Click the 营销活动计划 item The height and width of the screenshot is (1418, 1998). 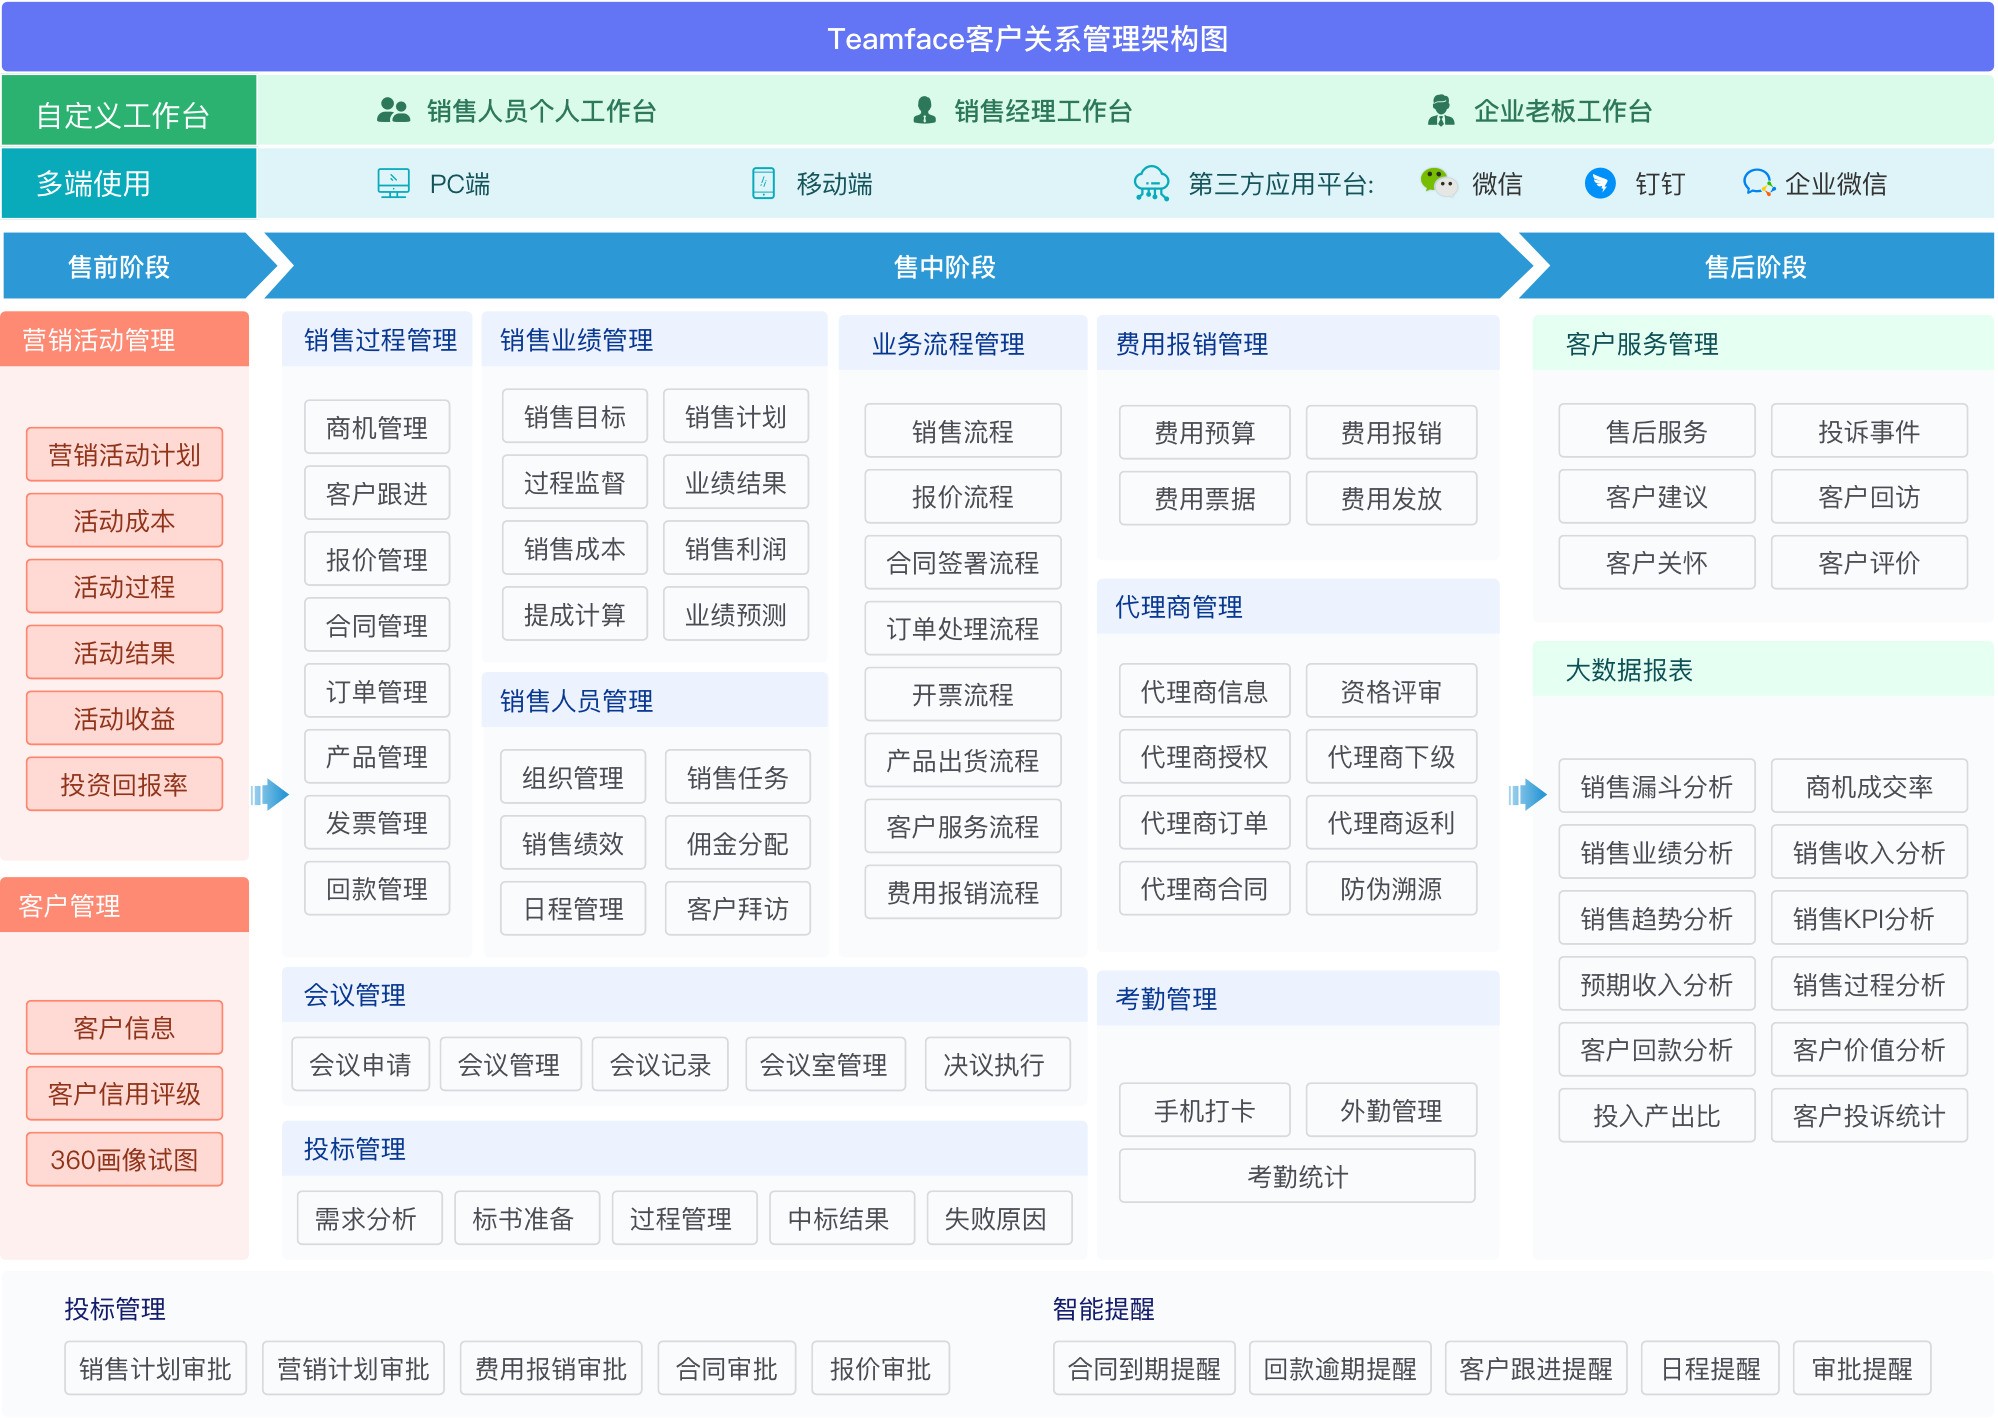(124, 453)
